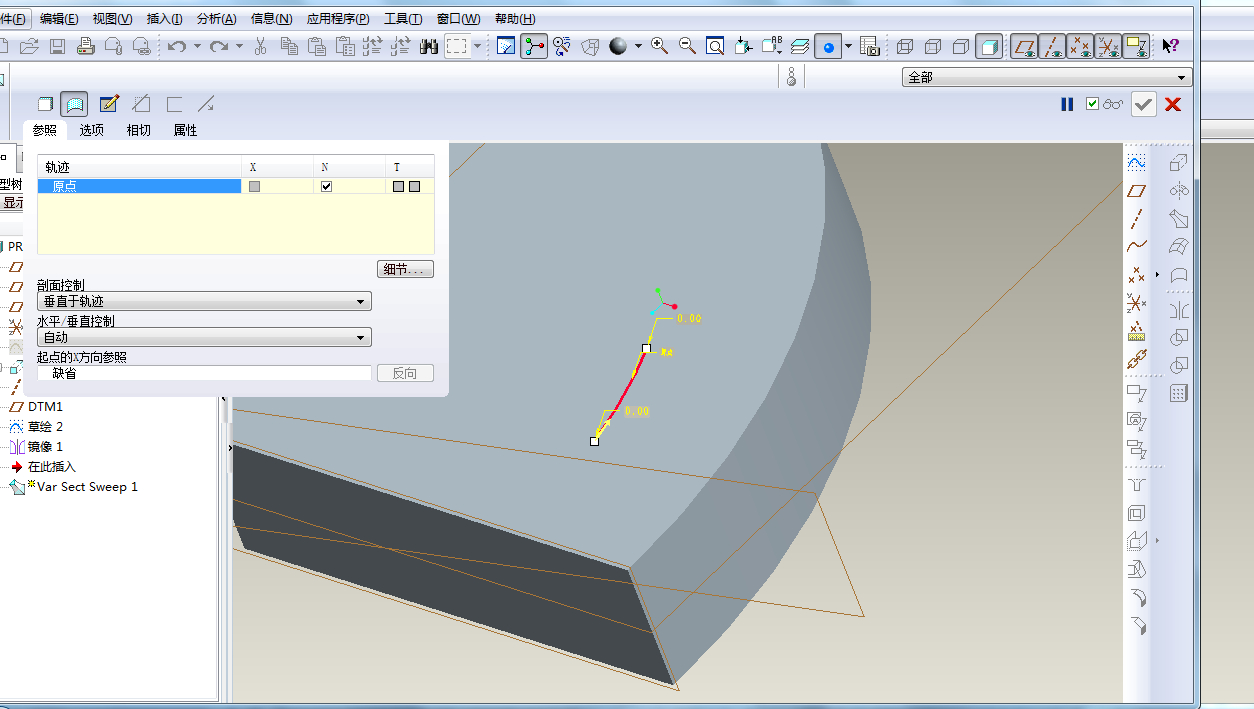This screenshot has width=1254, height=709.
Task: Open the 全部 selection filter dropdown
Action: [x=1046, y=77]
